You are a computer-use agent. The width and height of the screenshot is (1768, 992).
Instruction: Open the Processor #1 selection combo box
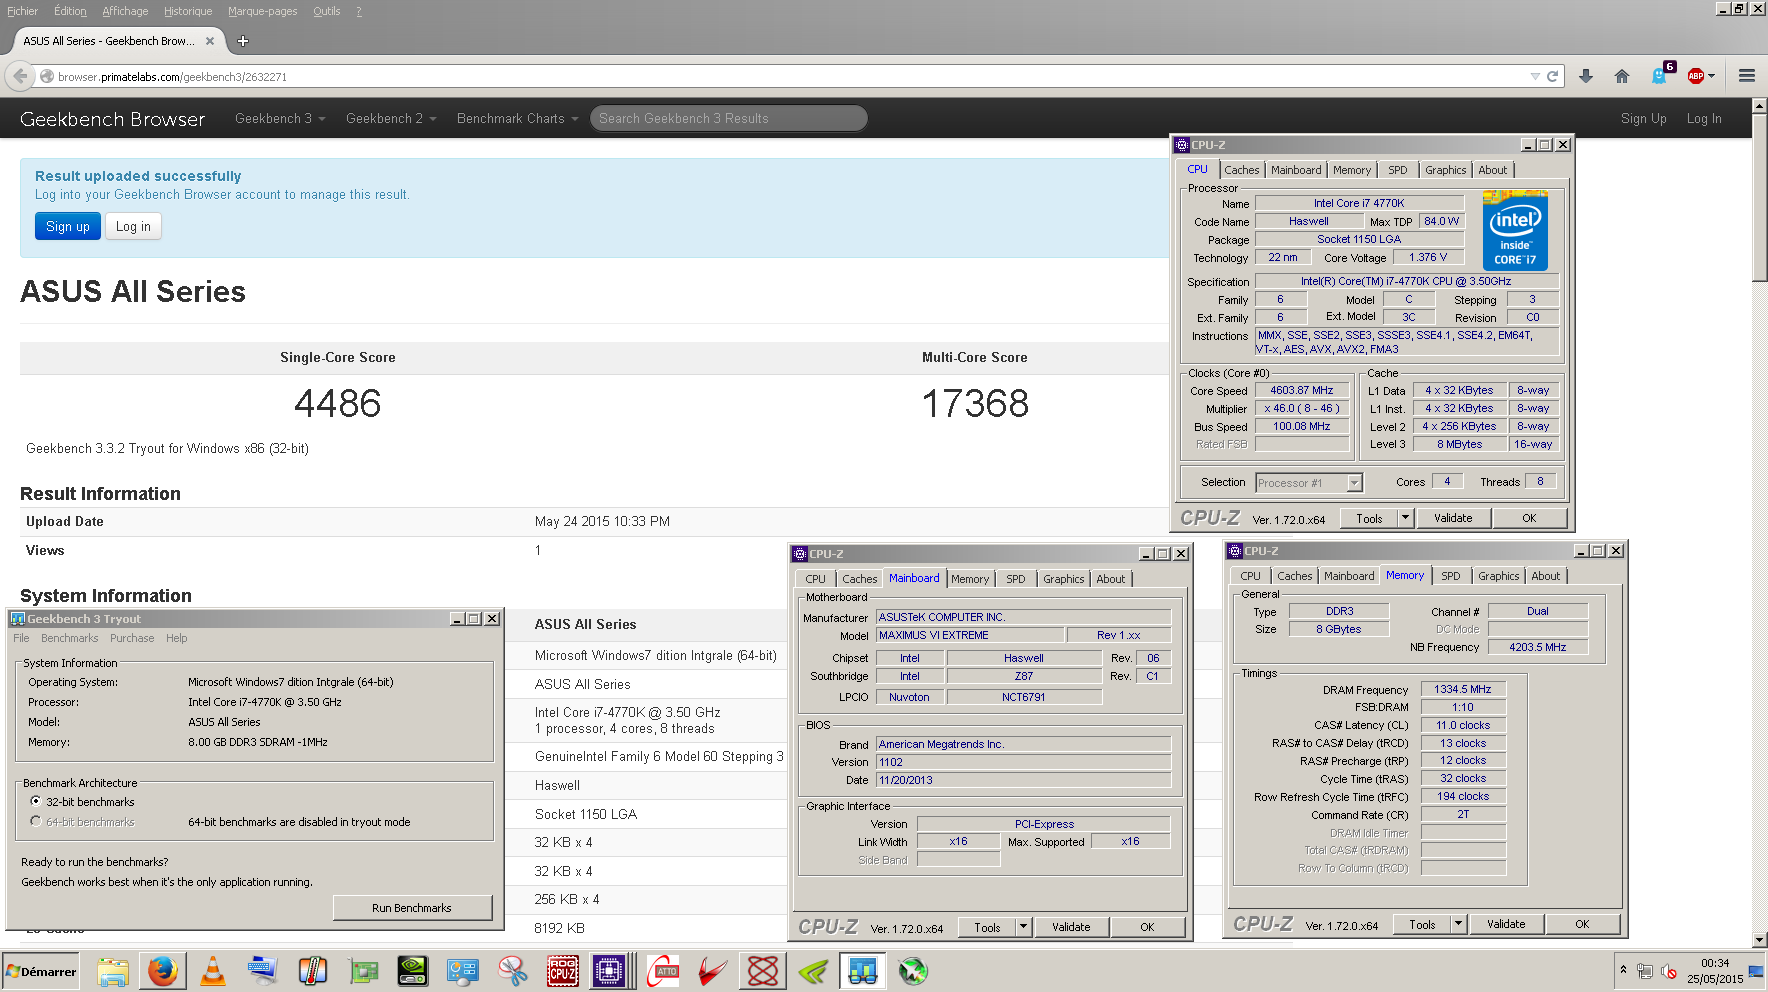1309,483
